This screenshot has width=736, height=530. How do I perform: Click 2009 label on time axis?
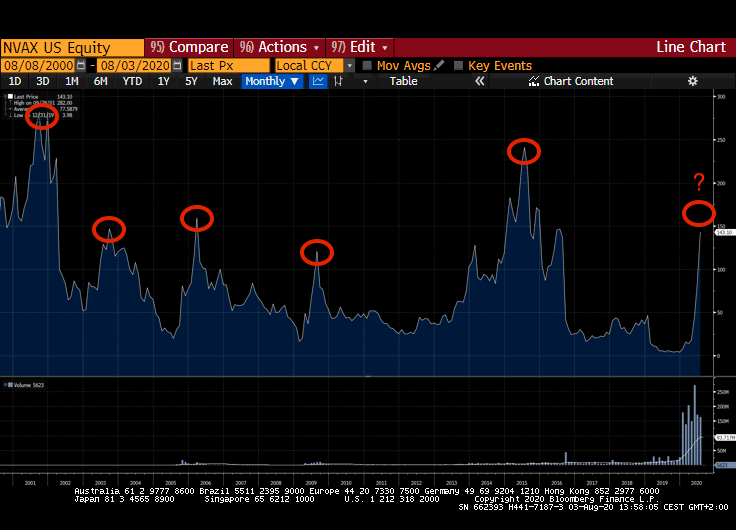click(311, 483)
